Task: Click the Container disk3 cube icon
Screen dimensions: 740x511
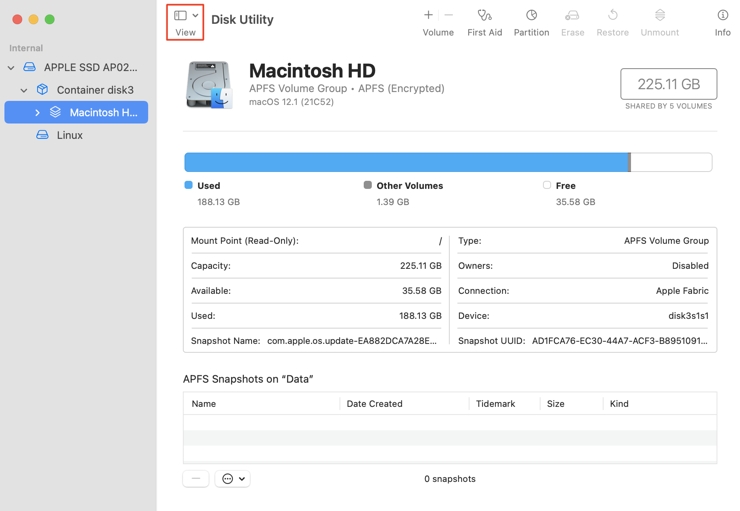Action: (x=42, y=89)
